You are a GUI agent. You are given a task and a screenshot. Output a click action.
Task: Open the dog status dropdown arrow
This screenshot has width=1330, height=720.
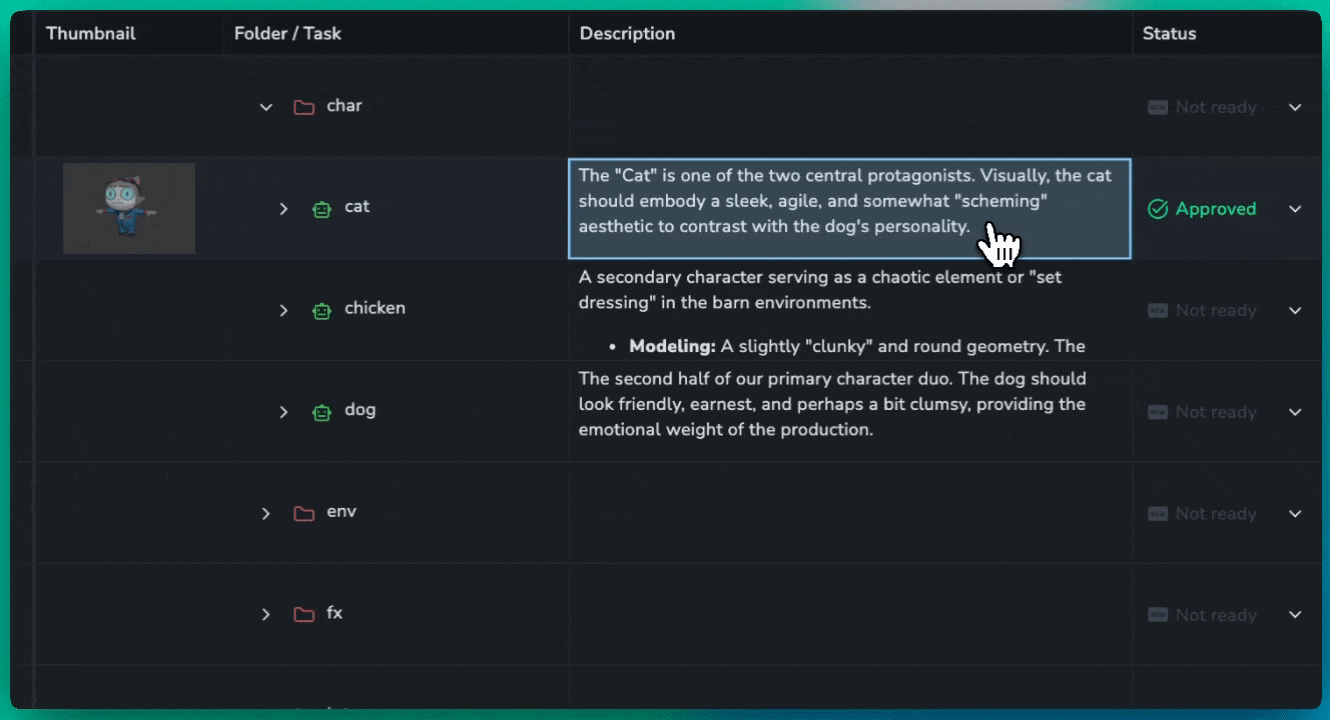(1295, 412)
